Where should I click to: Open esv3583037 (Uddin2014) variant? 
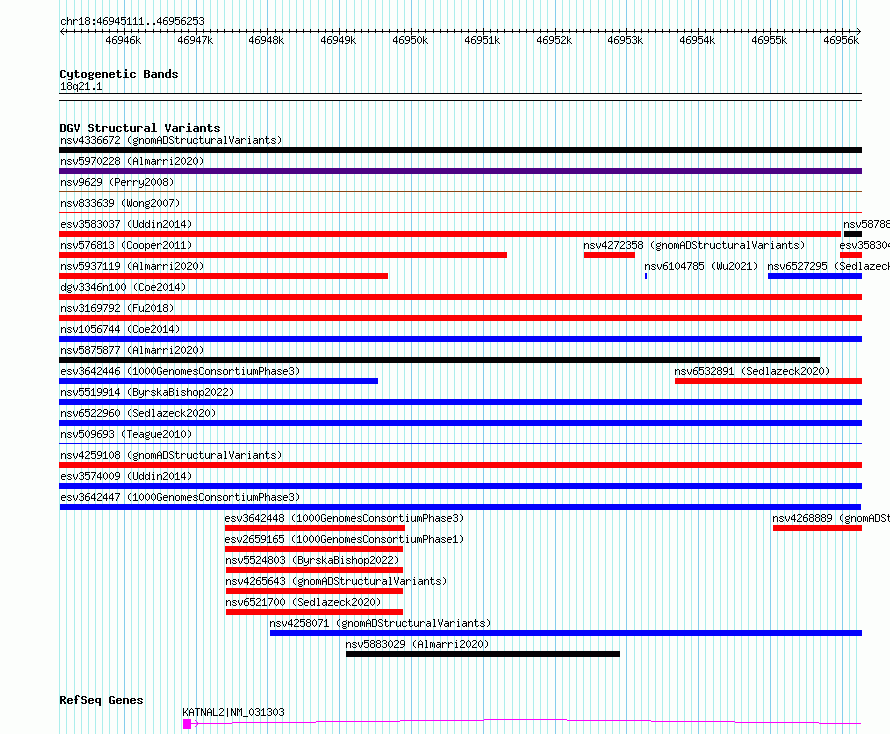coord(126,224)
